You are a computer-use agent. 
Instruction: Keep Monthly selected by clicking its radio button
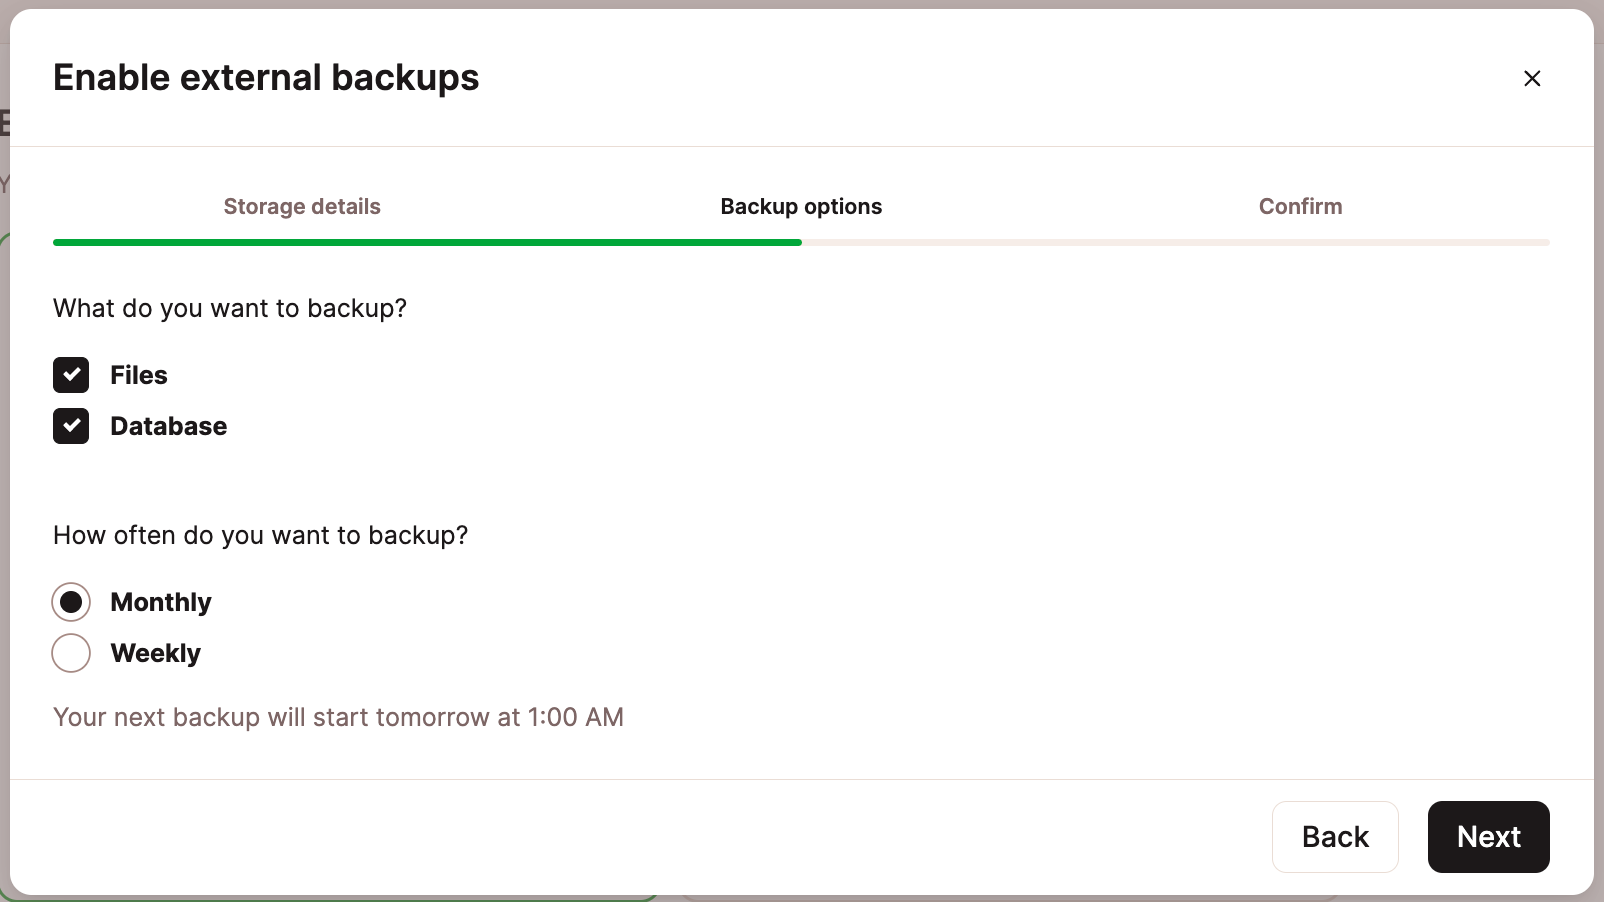pyautogui.click(x=71, y=602)
